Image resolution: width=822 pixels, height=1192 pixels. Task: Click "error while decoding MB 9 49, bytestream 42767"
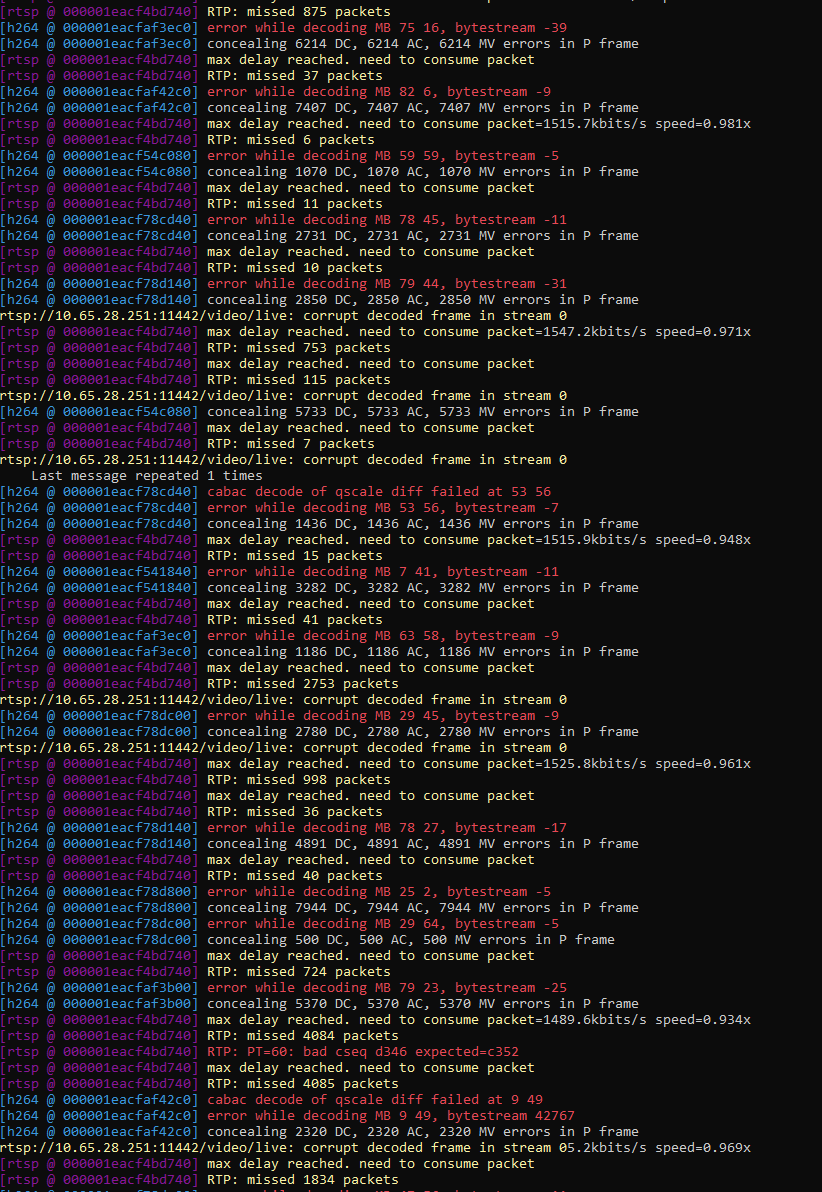click(x=392, y=1115)
